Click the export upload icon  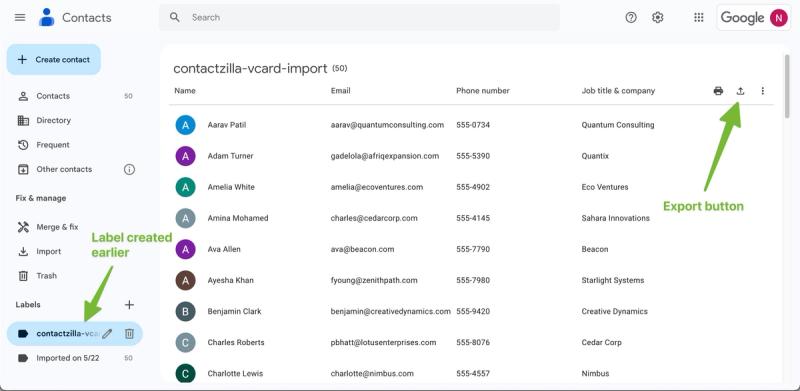(740, 91)
